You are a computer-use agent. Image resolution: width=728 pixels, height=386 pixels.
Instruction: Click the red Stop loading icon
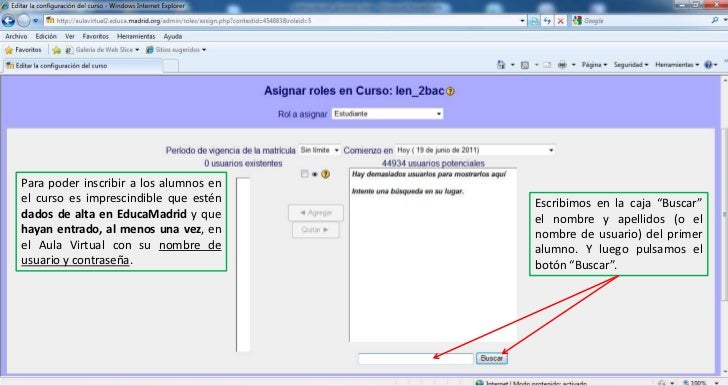tap(560, 21)
